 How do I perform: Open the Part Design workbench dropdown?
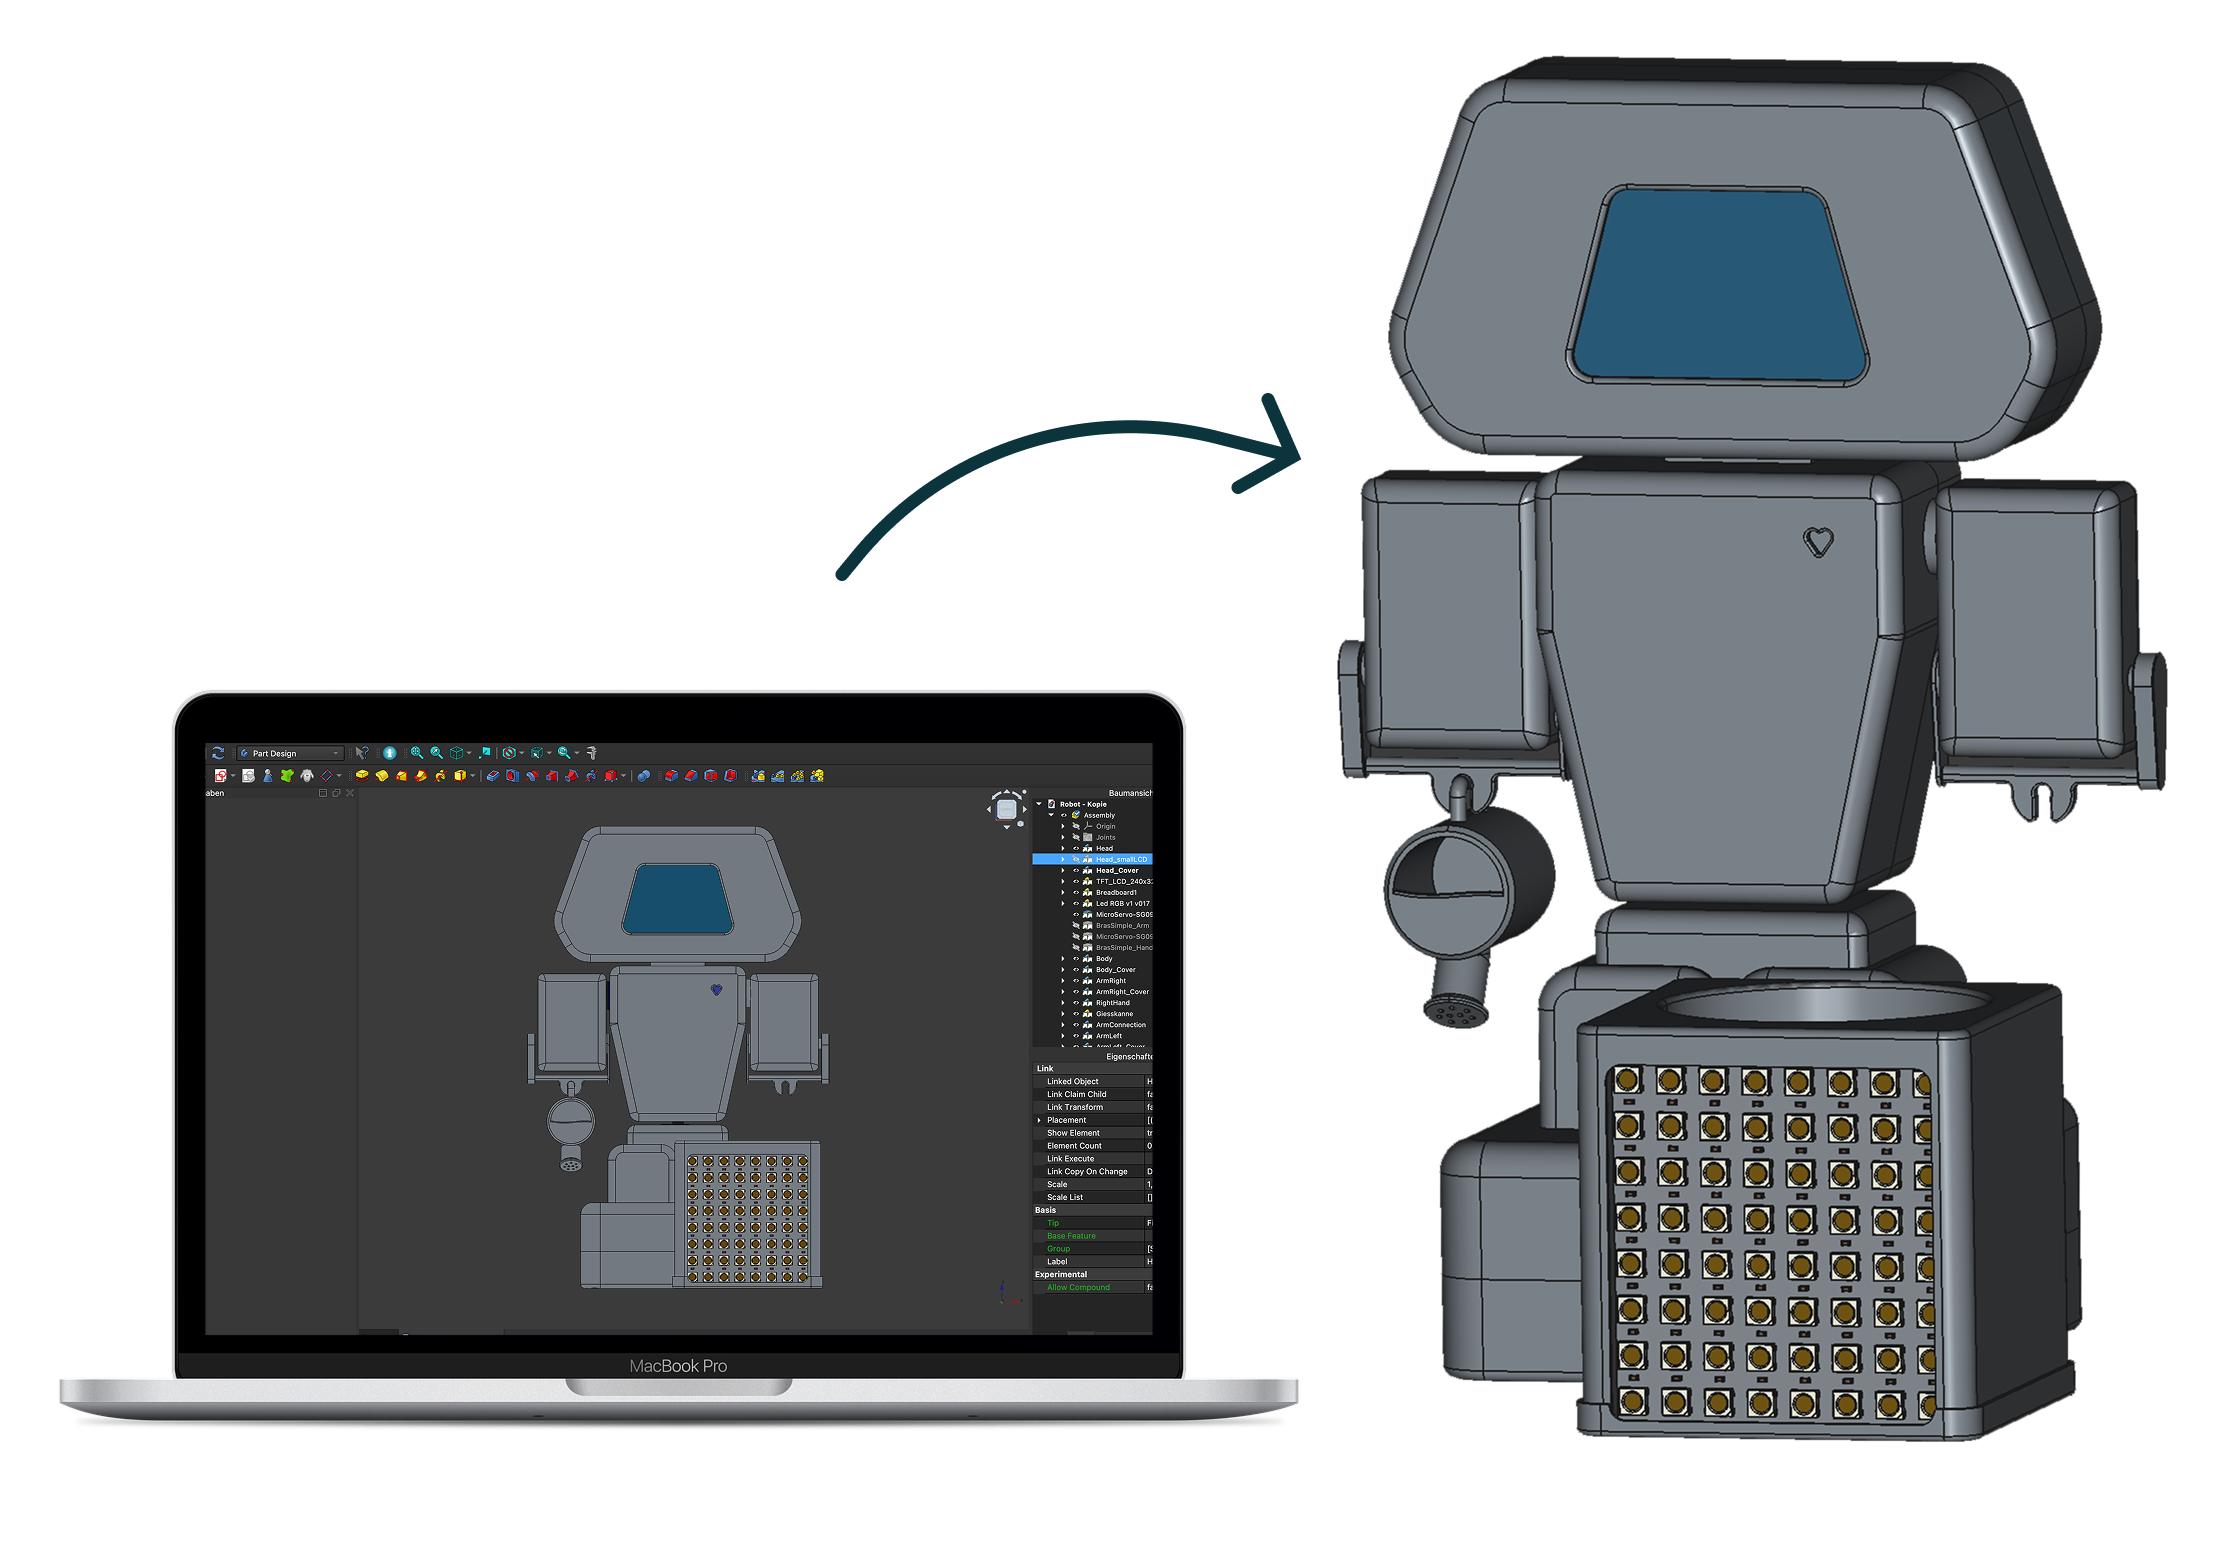290,753
